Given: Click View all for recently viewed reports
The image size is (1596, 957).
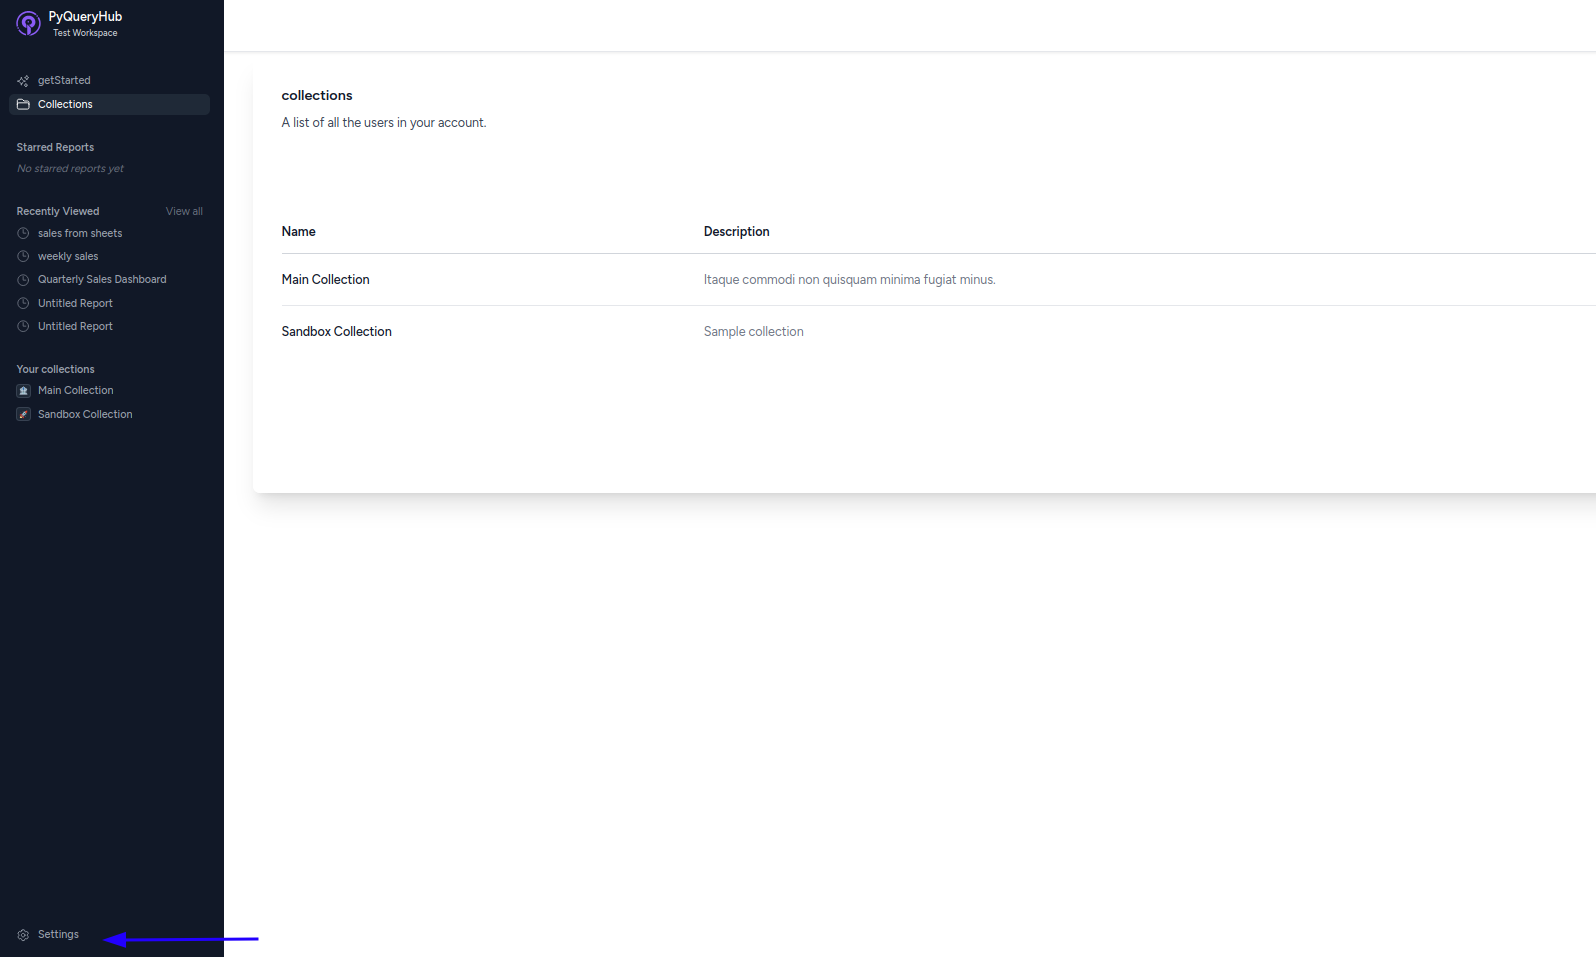Looking at the screenshot, I should point(184,212).
